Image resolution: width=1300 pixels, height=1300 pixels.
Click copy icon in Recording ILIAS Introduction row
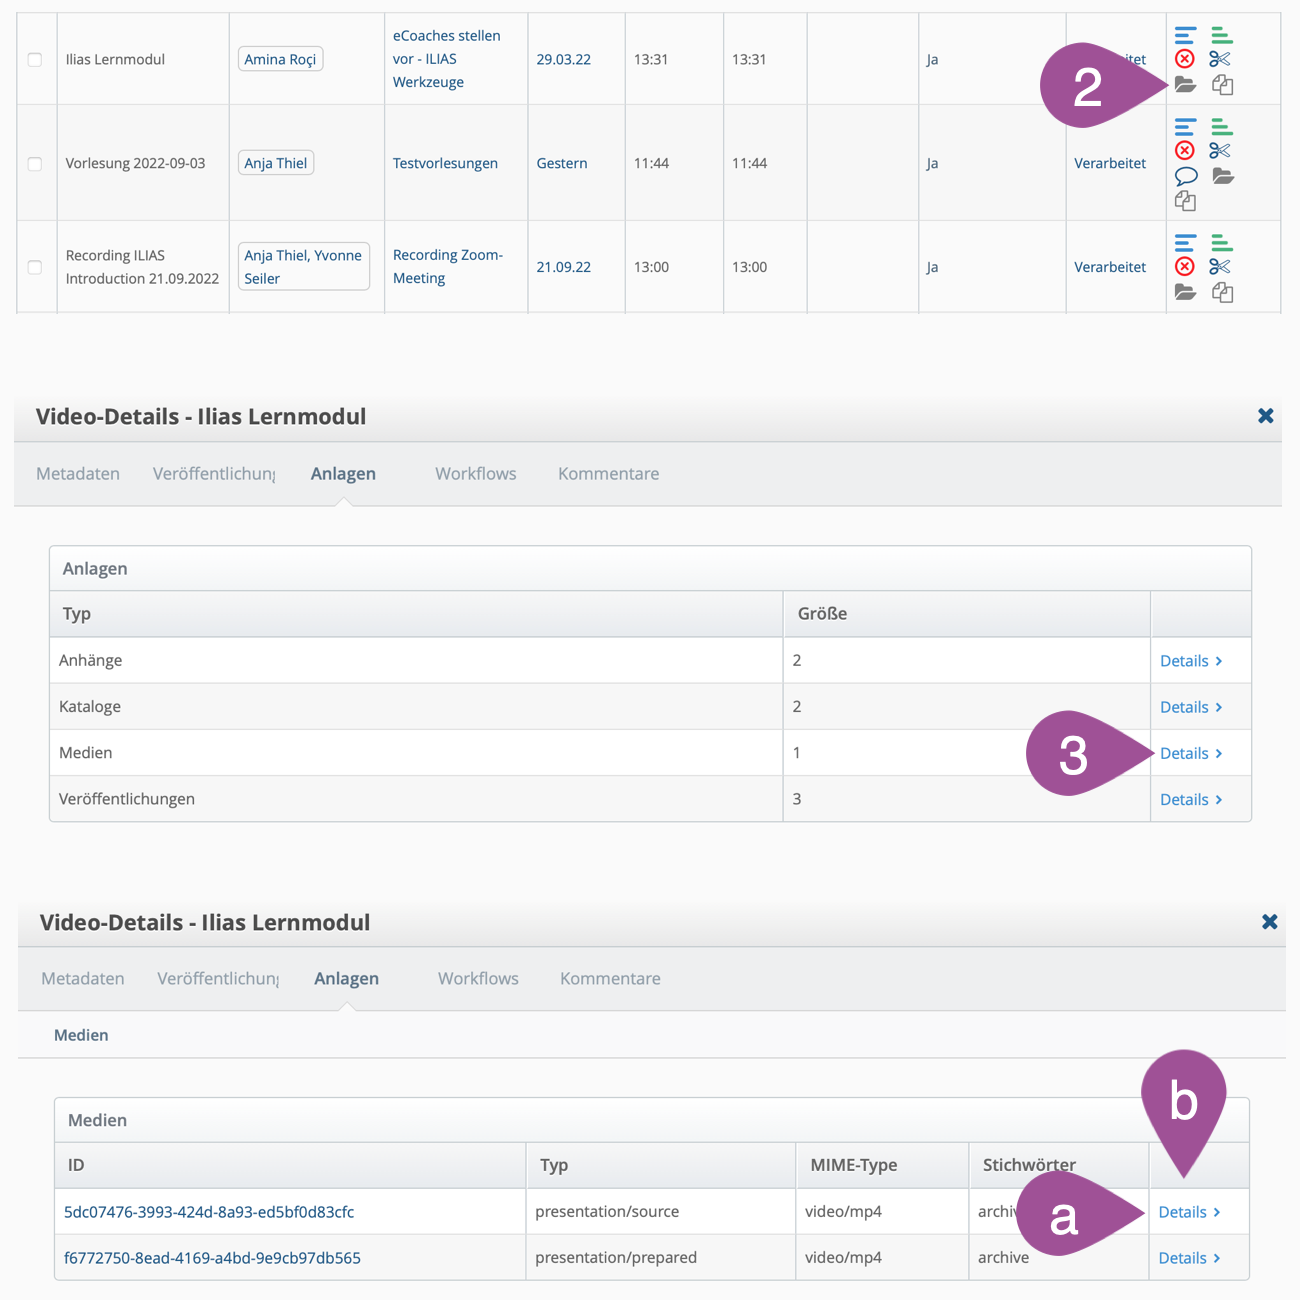[1222, 292]
